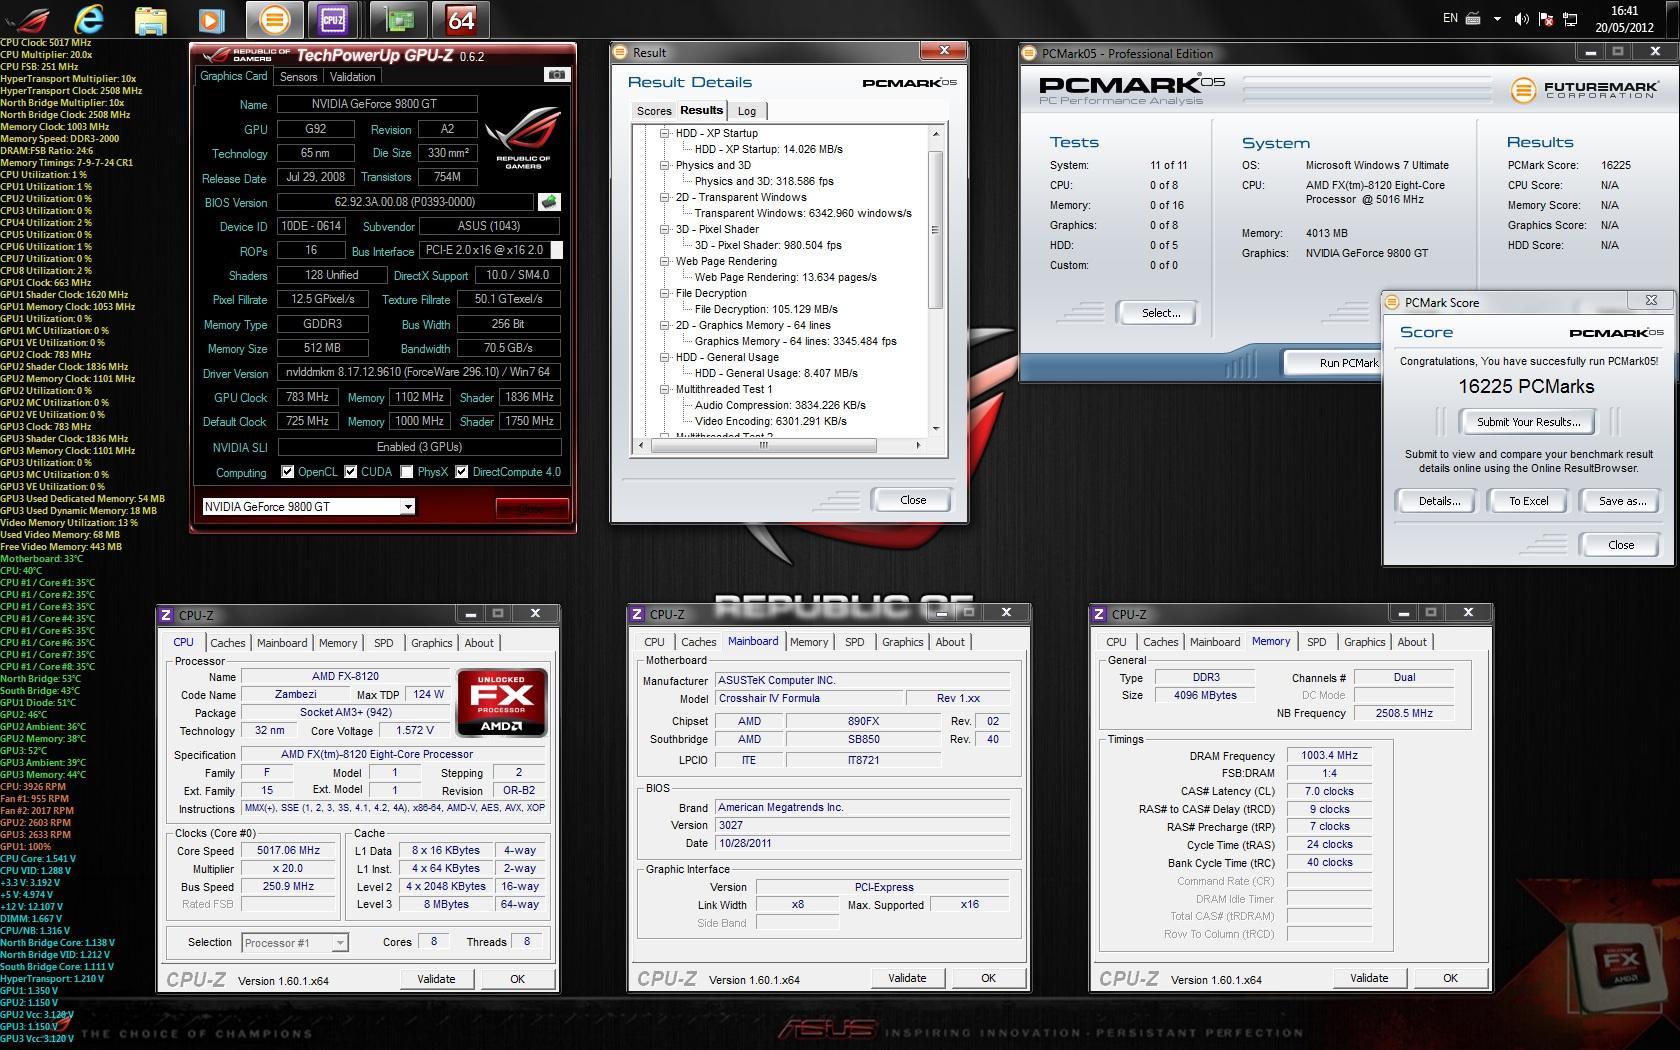The height and width of the screenshot is (1050, 1680).
Task: Click horizontal scrollbar in Result tree
Action: click(762, 445)
